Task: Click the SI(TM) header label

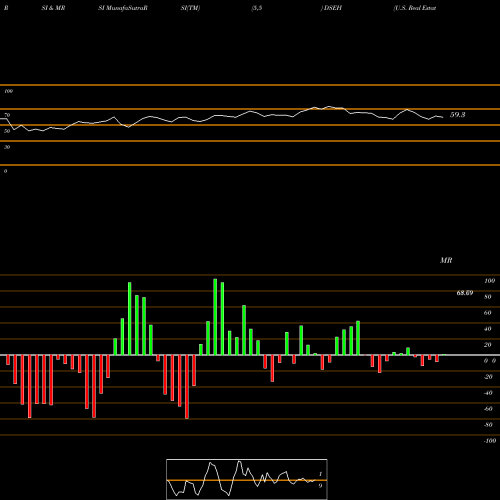Action: [190, 8]
